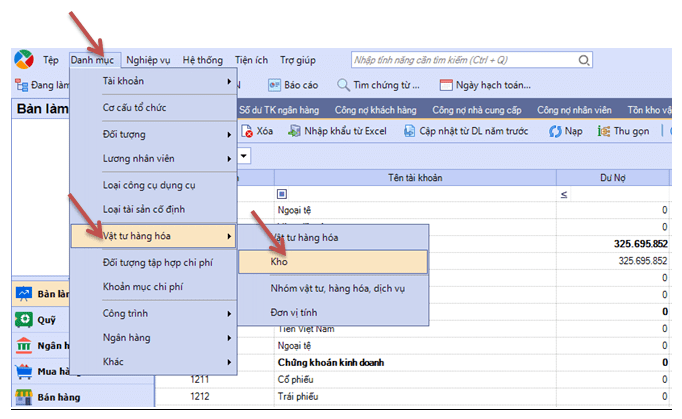Screen dimensions: 682x419
Task: Click the Thu gọn collapse icon
Action: click(605, 131)
